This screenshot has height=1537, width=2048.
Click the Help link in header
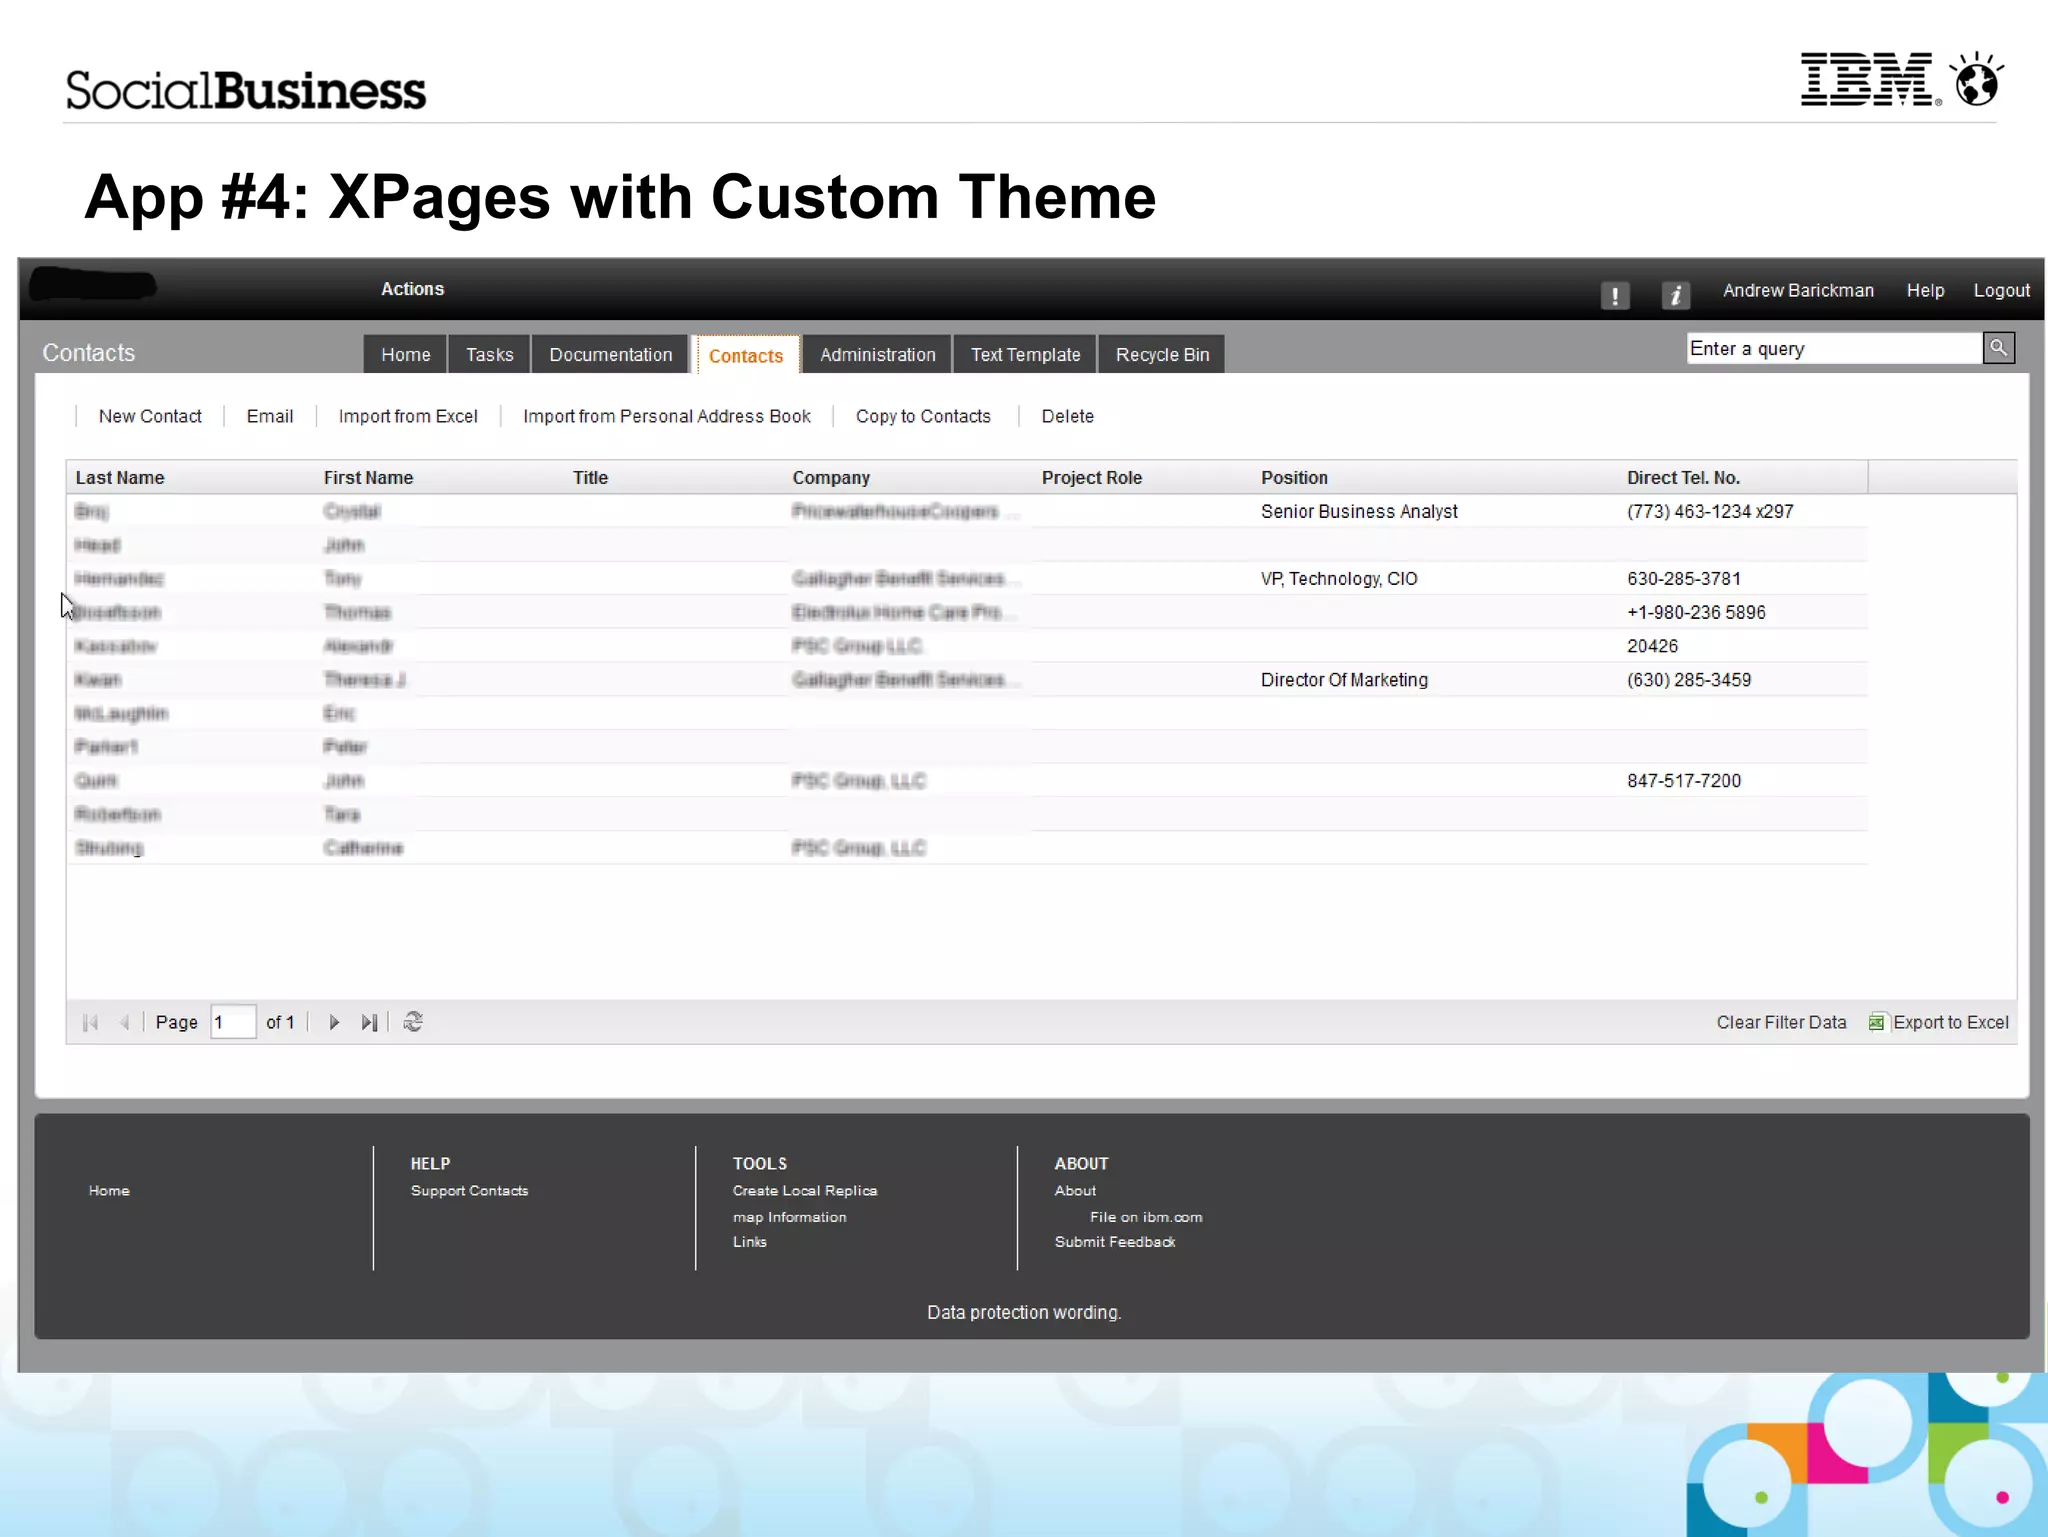1925,290
